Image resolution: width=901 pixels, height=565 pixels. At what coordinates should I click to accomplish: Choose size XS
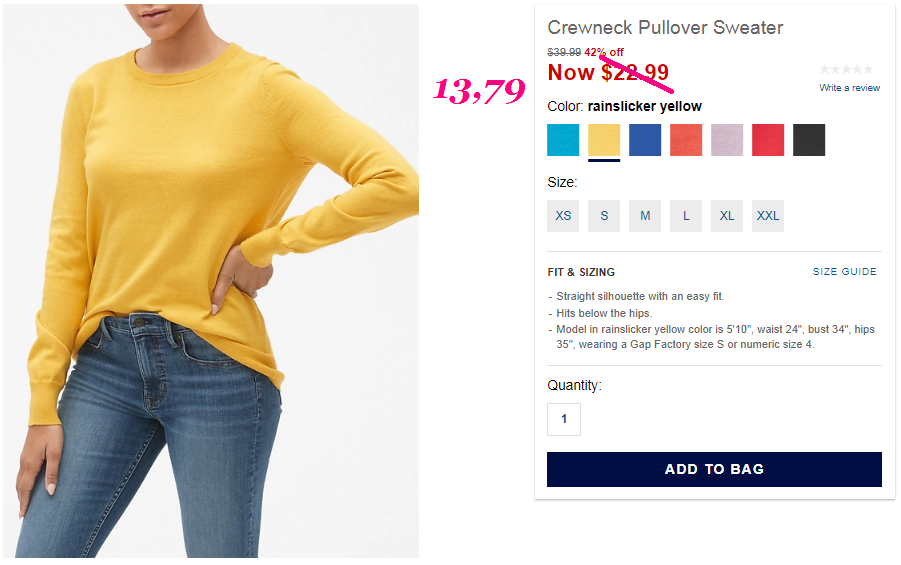click(x=563, y=216)
